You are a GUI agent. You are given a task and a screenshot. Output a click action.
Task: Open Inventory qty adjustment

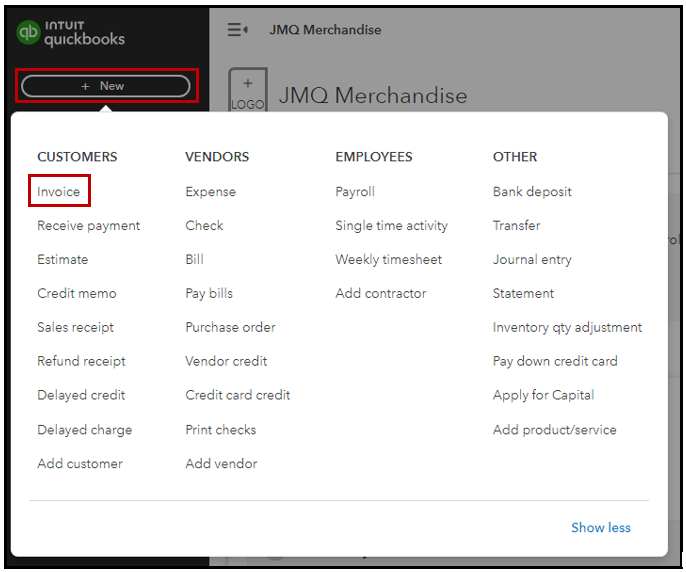[567, 327]
